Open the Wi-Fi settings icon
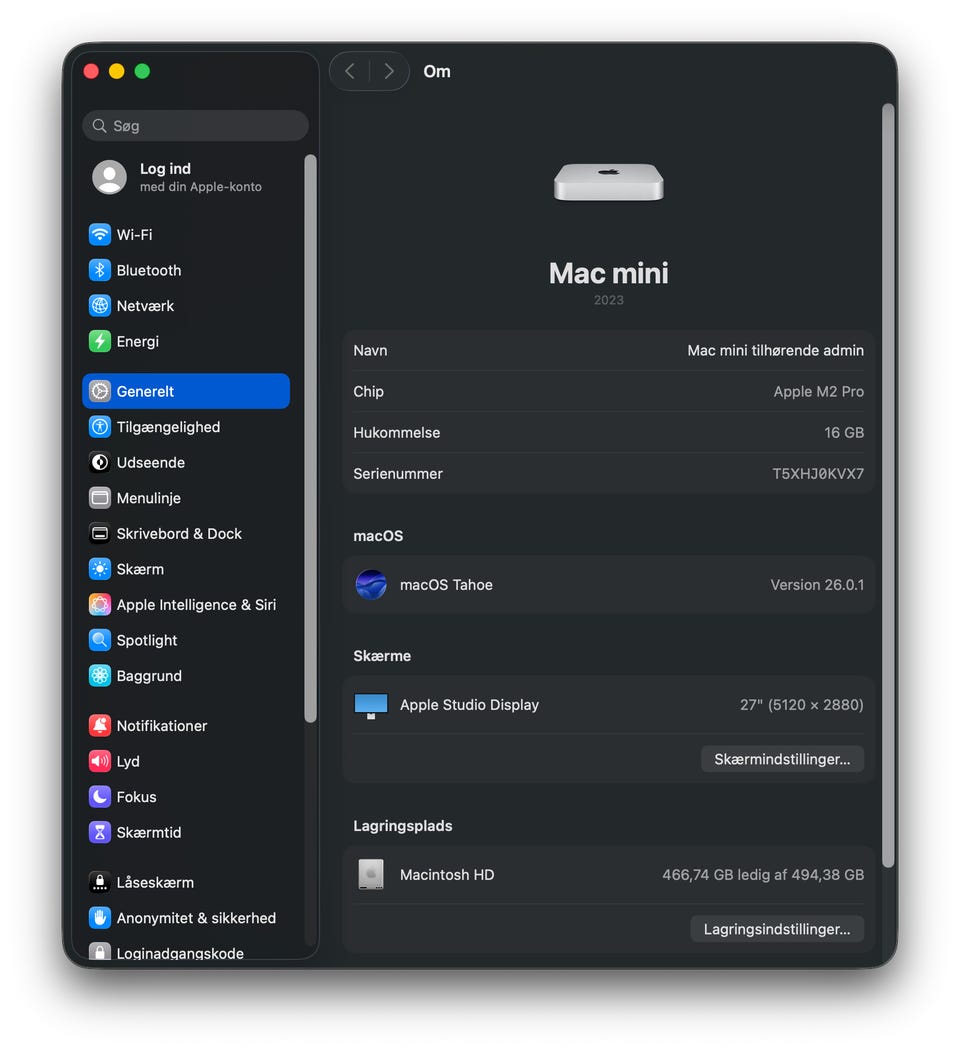Screen dimensions: 960x1051 (x=100, y=235)
